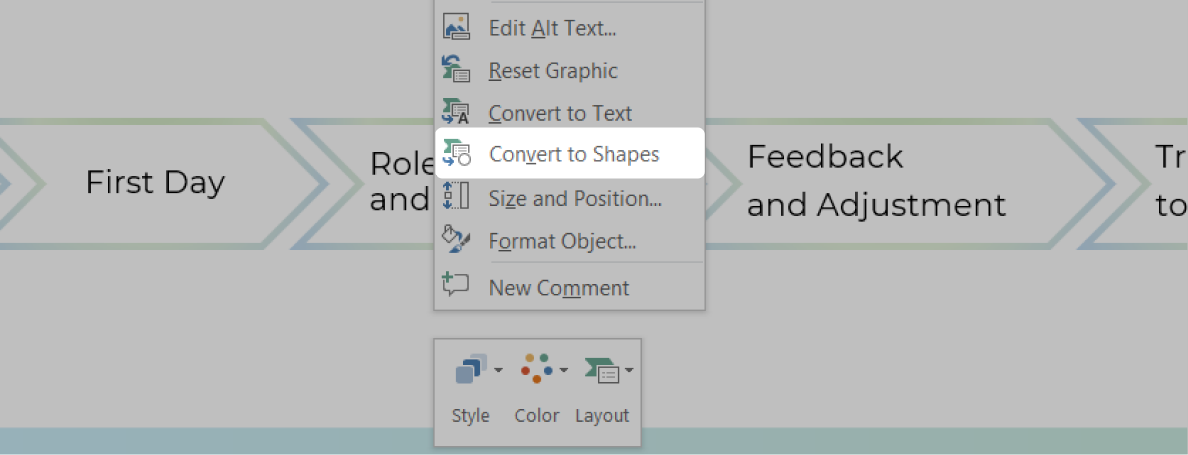Expand the Style dropdown arrow
Image resolution: width=1188 pixels, height=455 pixels.
coord(498,372)
